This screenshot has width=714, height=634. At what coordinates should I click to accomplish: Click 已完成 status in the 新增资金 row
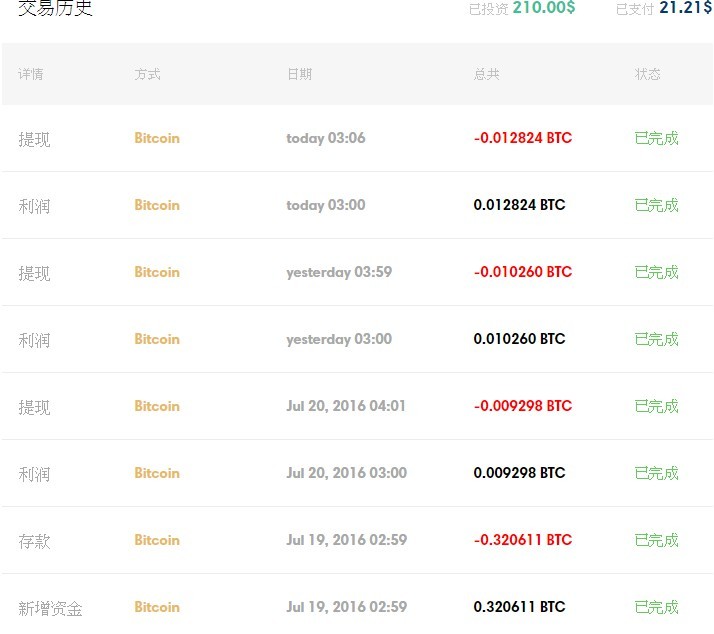tap(657, 607)
